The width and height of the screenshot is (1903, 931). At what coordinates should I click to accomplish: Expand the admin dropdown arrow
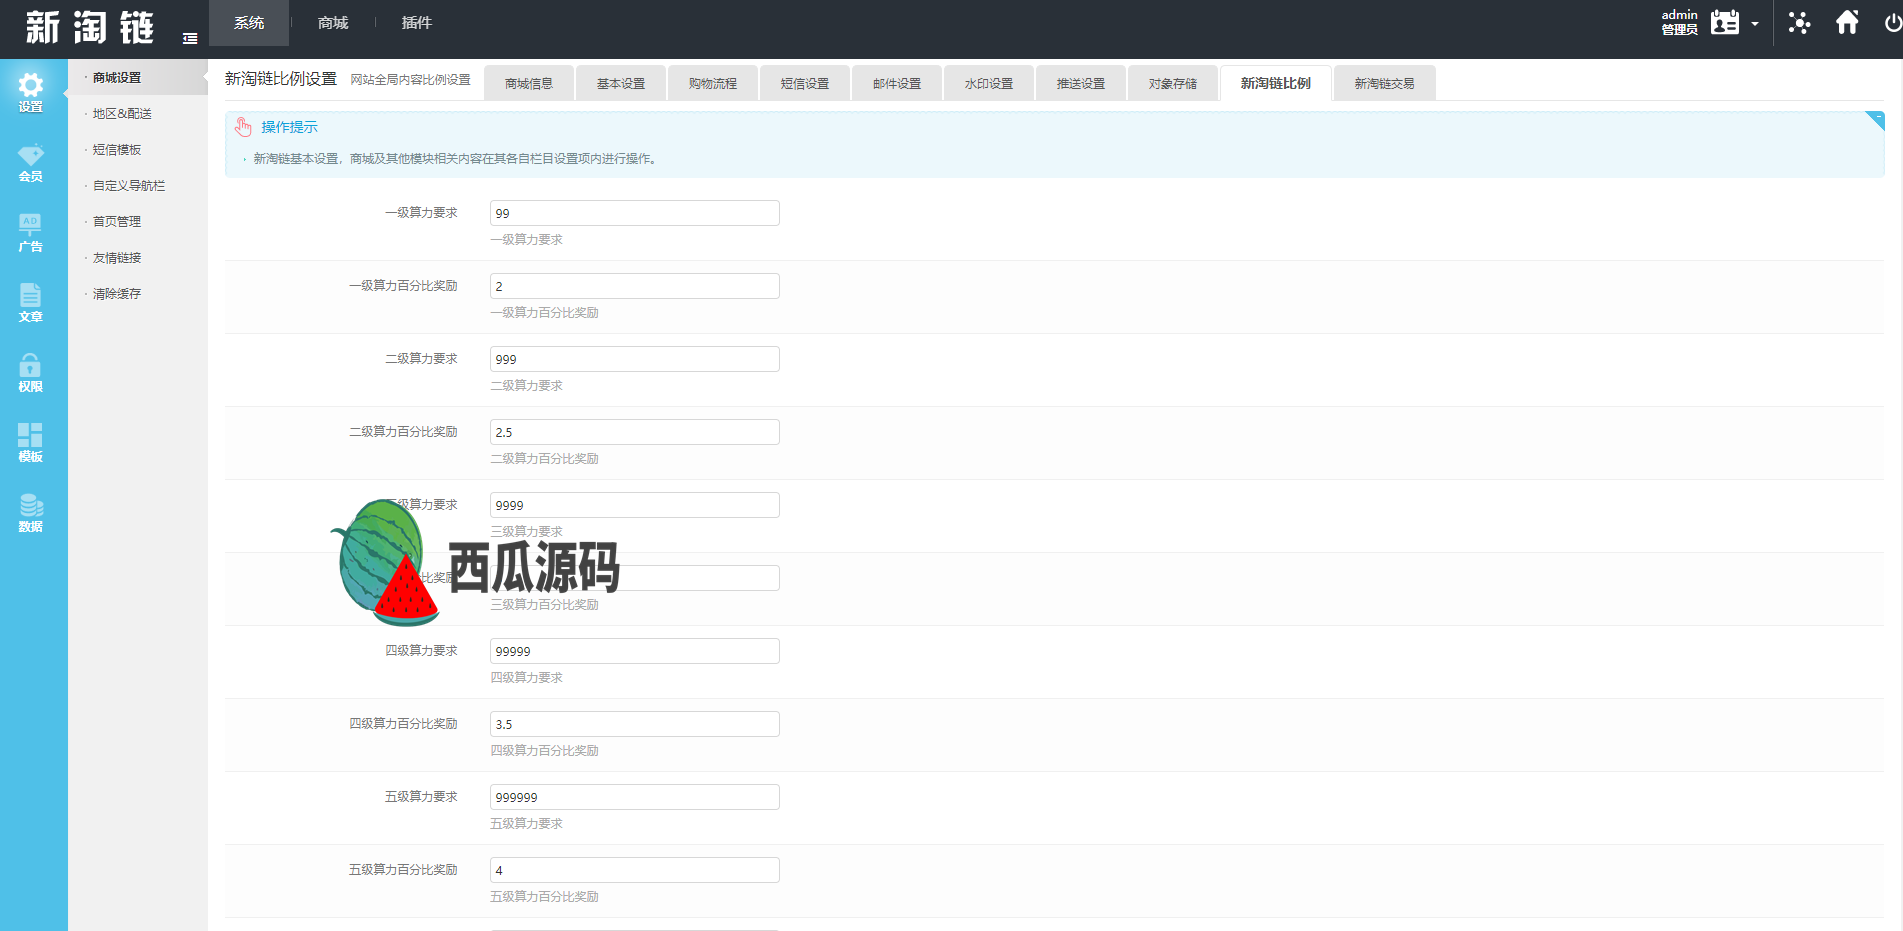click(1755, 24)
